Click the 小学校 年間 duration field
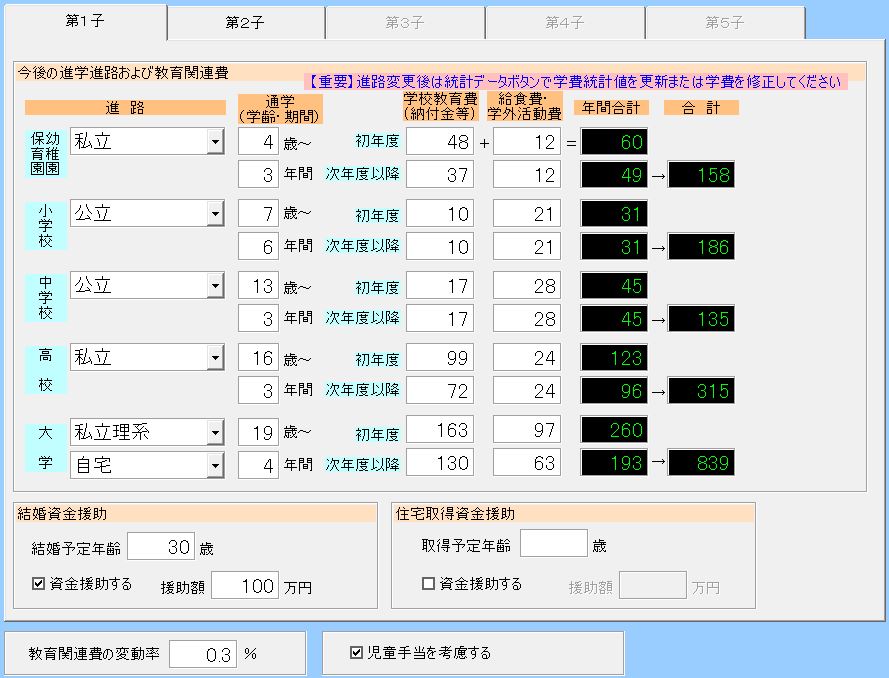Viewport: 889px width, 678px height. pos(258,246)
